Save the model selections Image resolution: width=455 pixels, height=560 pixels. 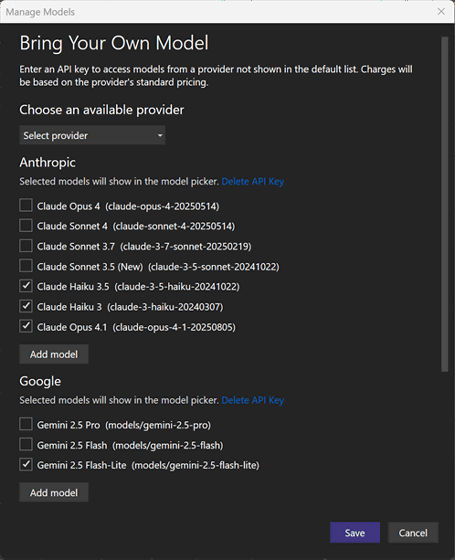(355, 533)
